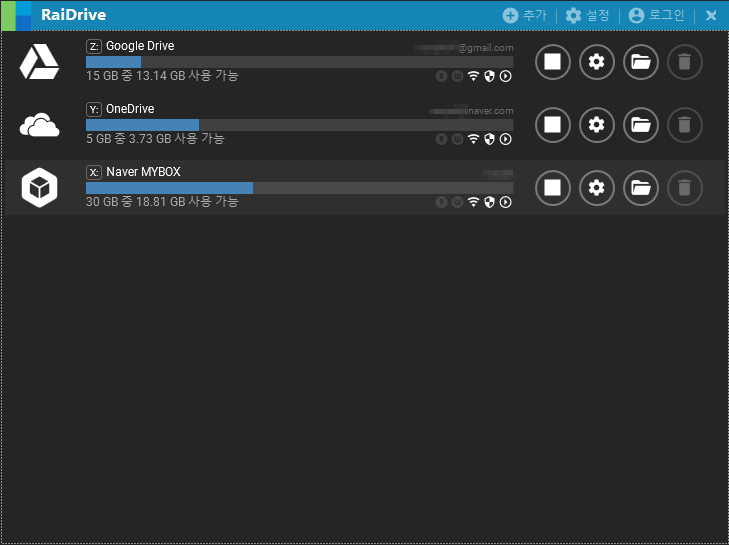Screen dimensions: 729x545
Task: Select the "OneDrive" name label
Action: (130, 109)
